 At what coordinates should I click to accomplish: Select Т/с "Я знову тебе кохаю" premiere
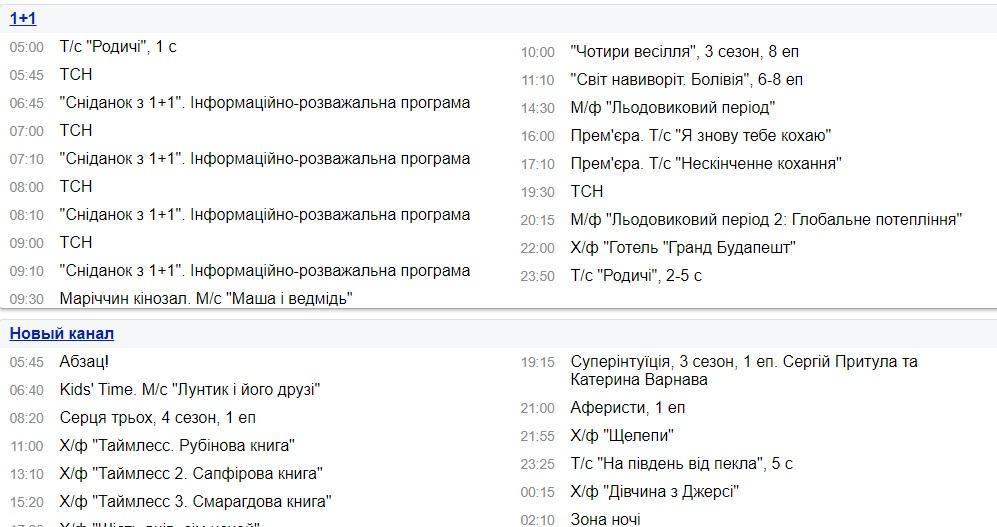pos(701,135)
